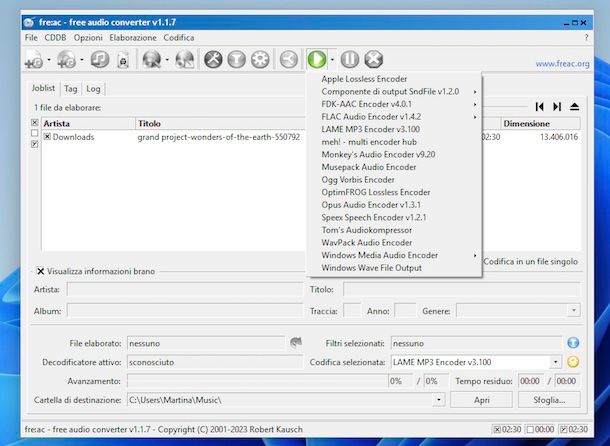Switch to the Tag tab
610x446 pixels.
70,89
